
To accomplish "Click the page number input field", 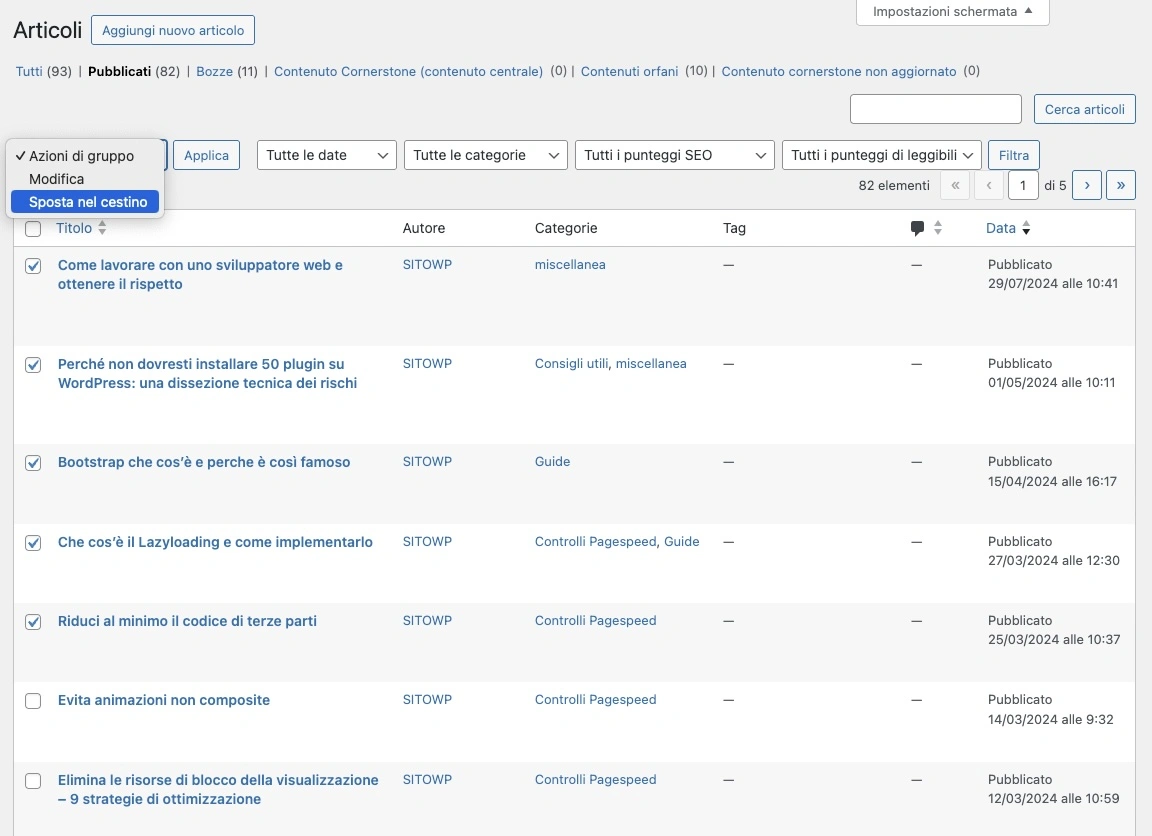I will click(x=1023, y=185).
